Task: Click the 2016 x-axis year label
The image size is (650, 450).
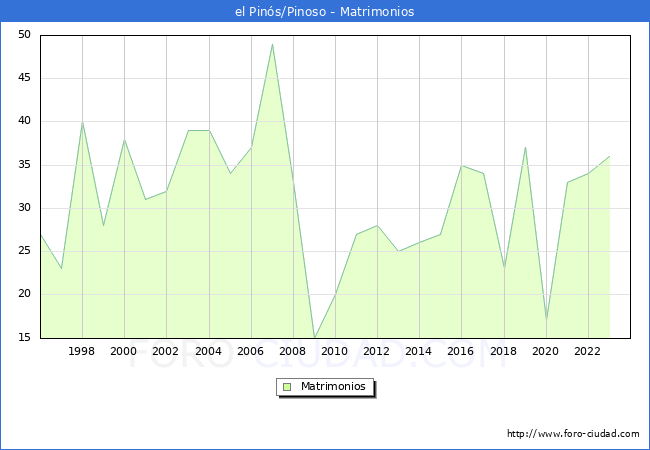Action: pyautogui.click(x=461, y=351)
